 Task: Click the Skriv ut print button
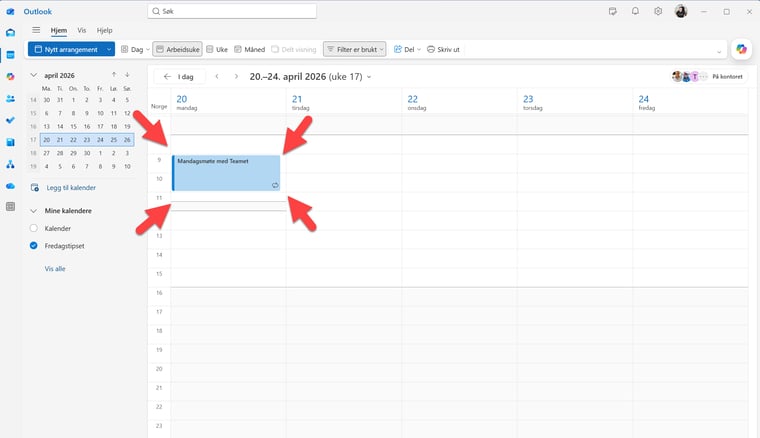(443, 49)
